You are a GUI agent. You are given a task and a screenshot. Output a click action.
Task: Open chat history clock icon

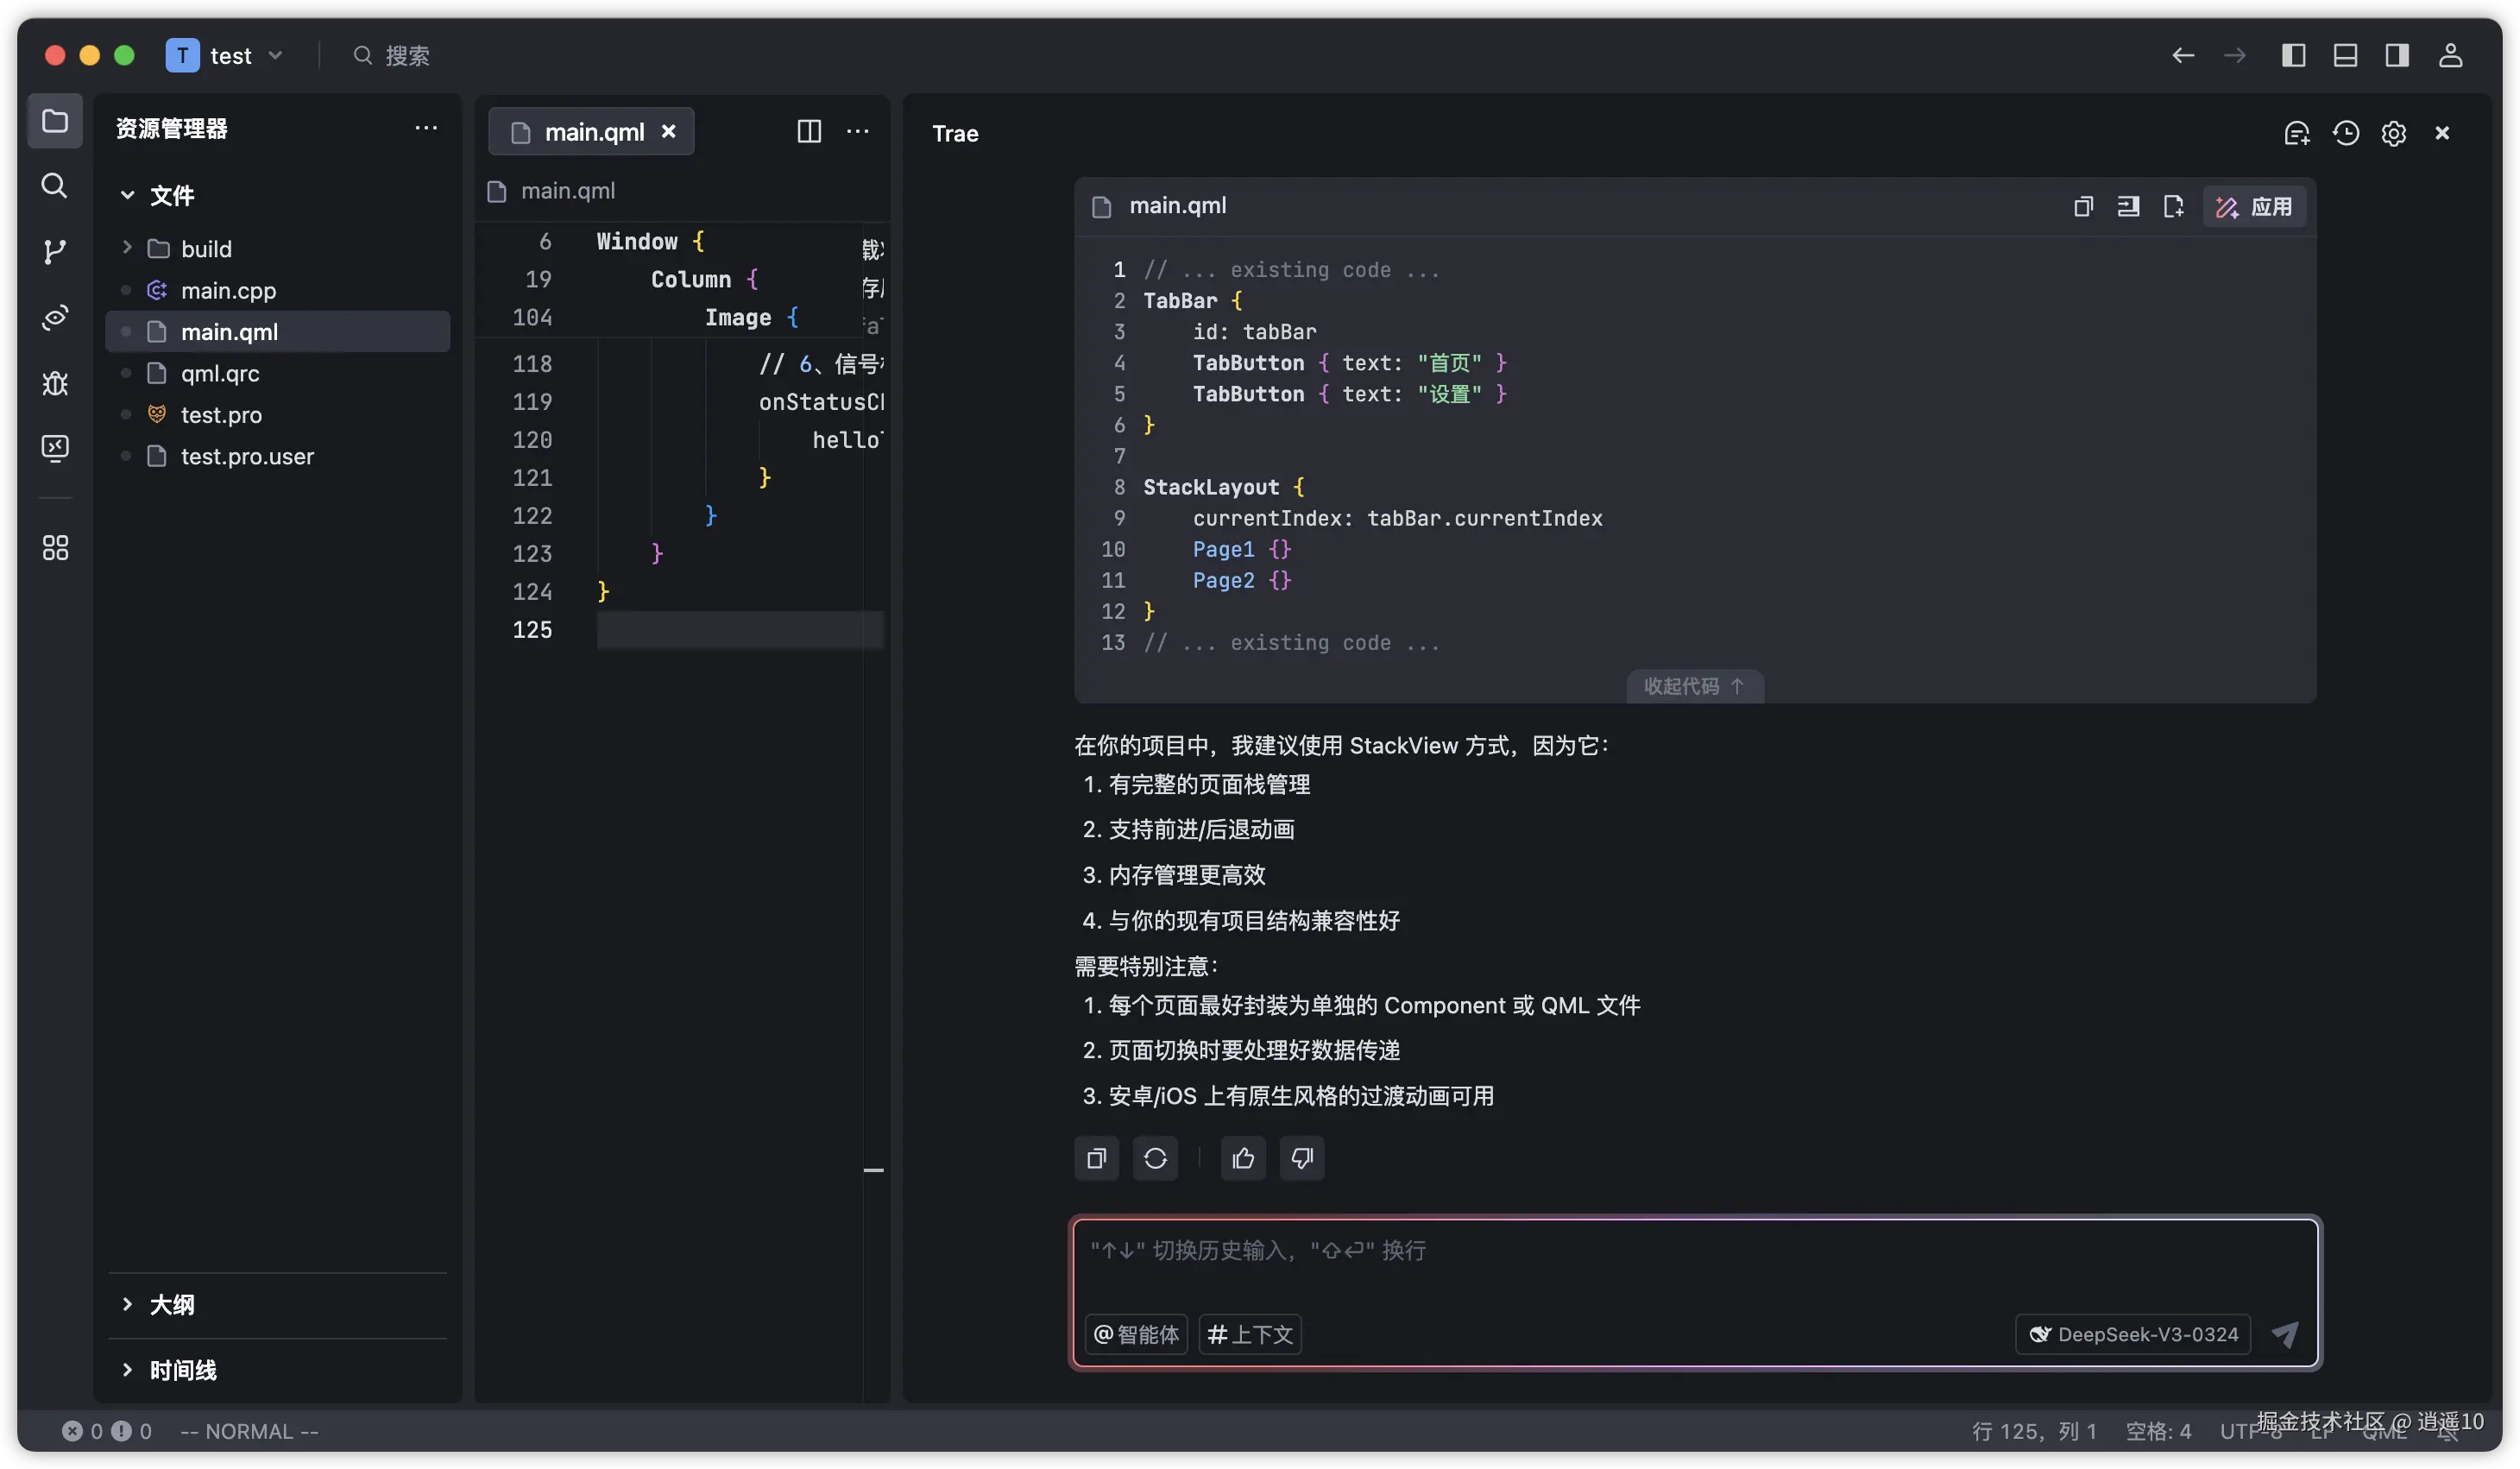pos(2345,133)
